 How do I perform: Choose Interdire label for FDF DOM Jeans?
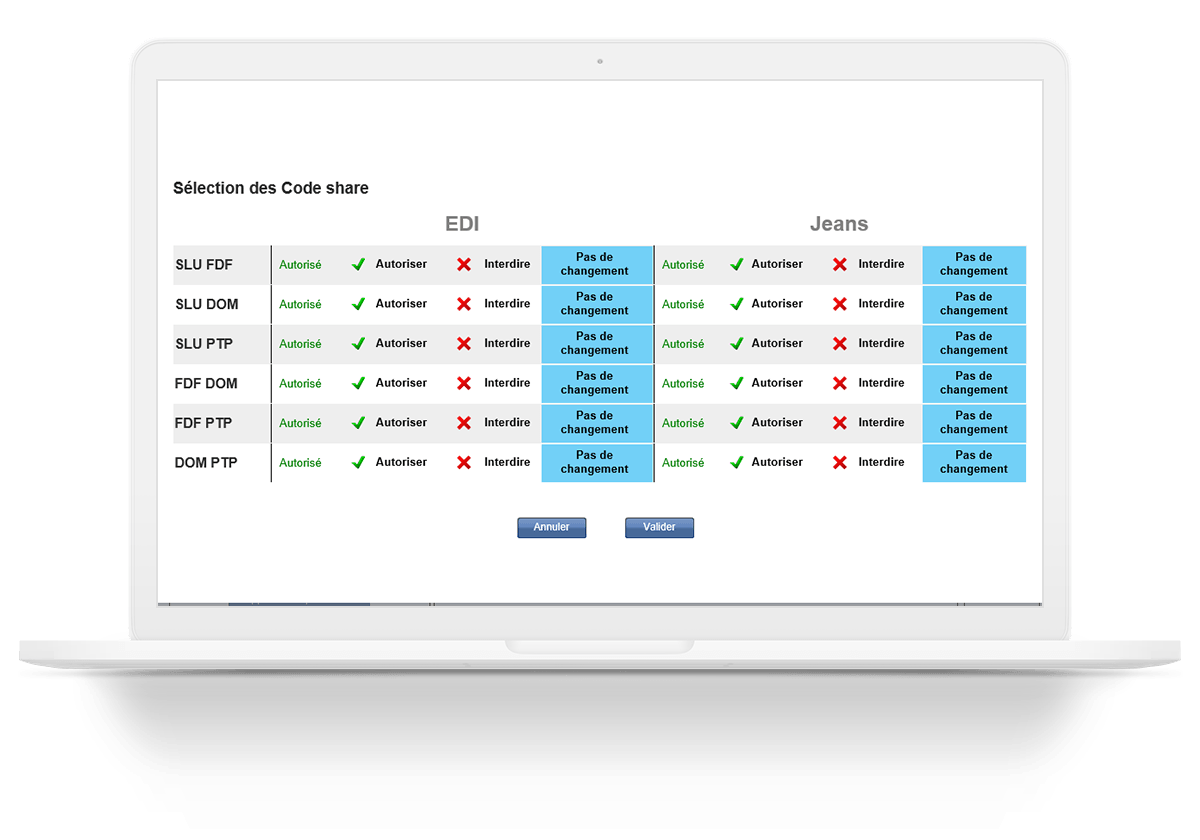[x=881, y=383]
